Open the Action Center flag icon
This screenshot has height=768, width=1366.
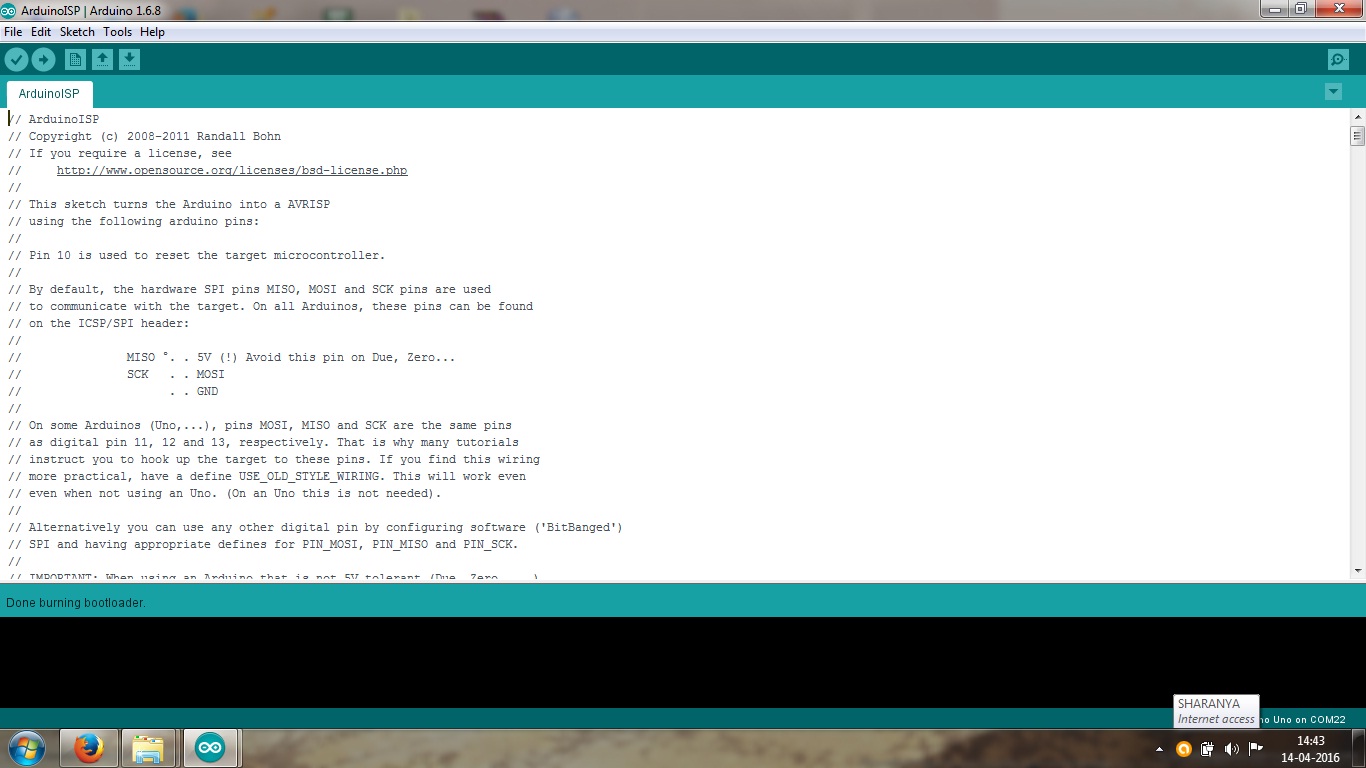(1256, 748)
